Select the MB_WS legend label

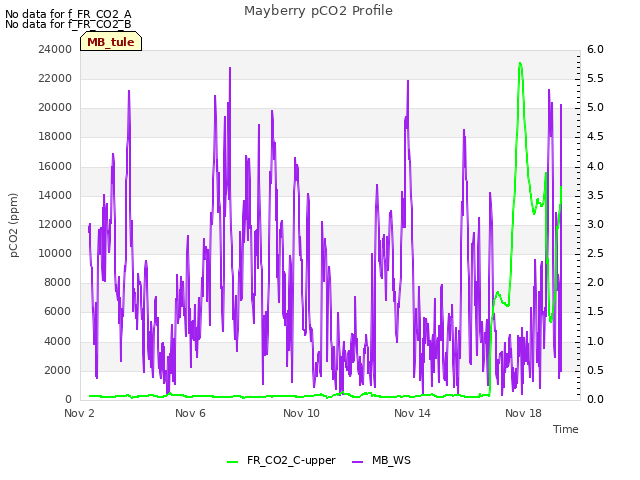tap(391, 460)
